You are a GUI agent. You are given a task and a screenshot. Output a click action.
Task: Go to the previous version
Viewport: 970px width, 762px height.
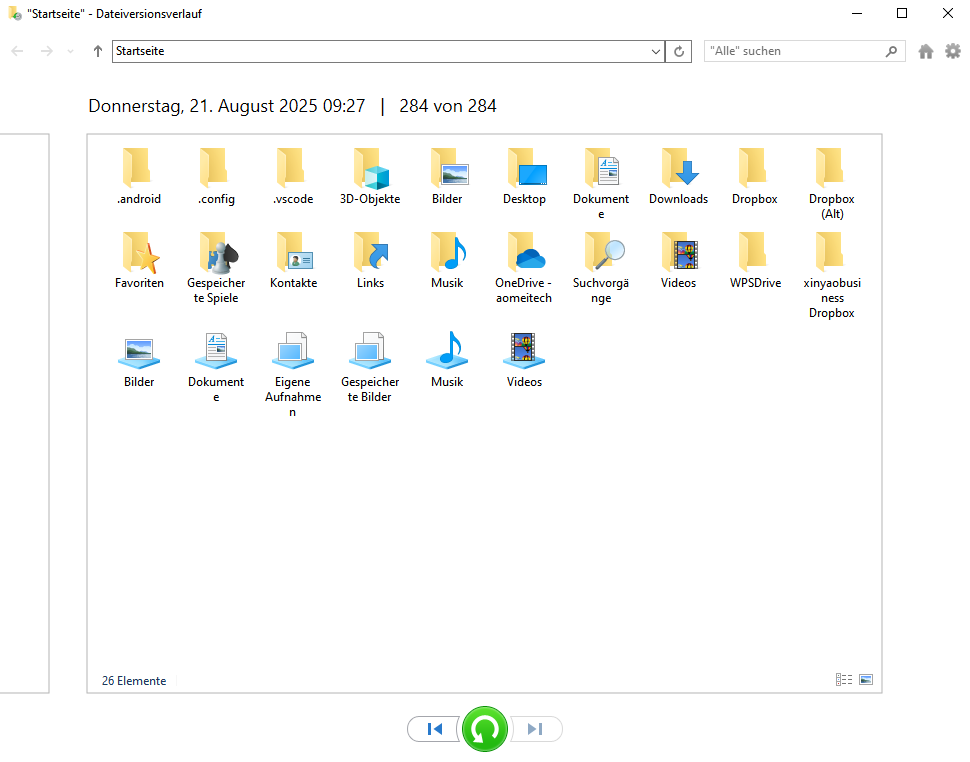pos(435,729)
